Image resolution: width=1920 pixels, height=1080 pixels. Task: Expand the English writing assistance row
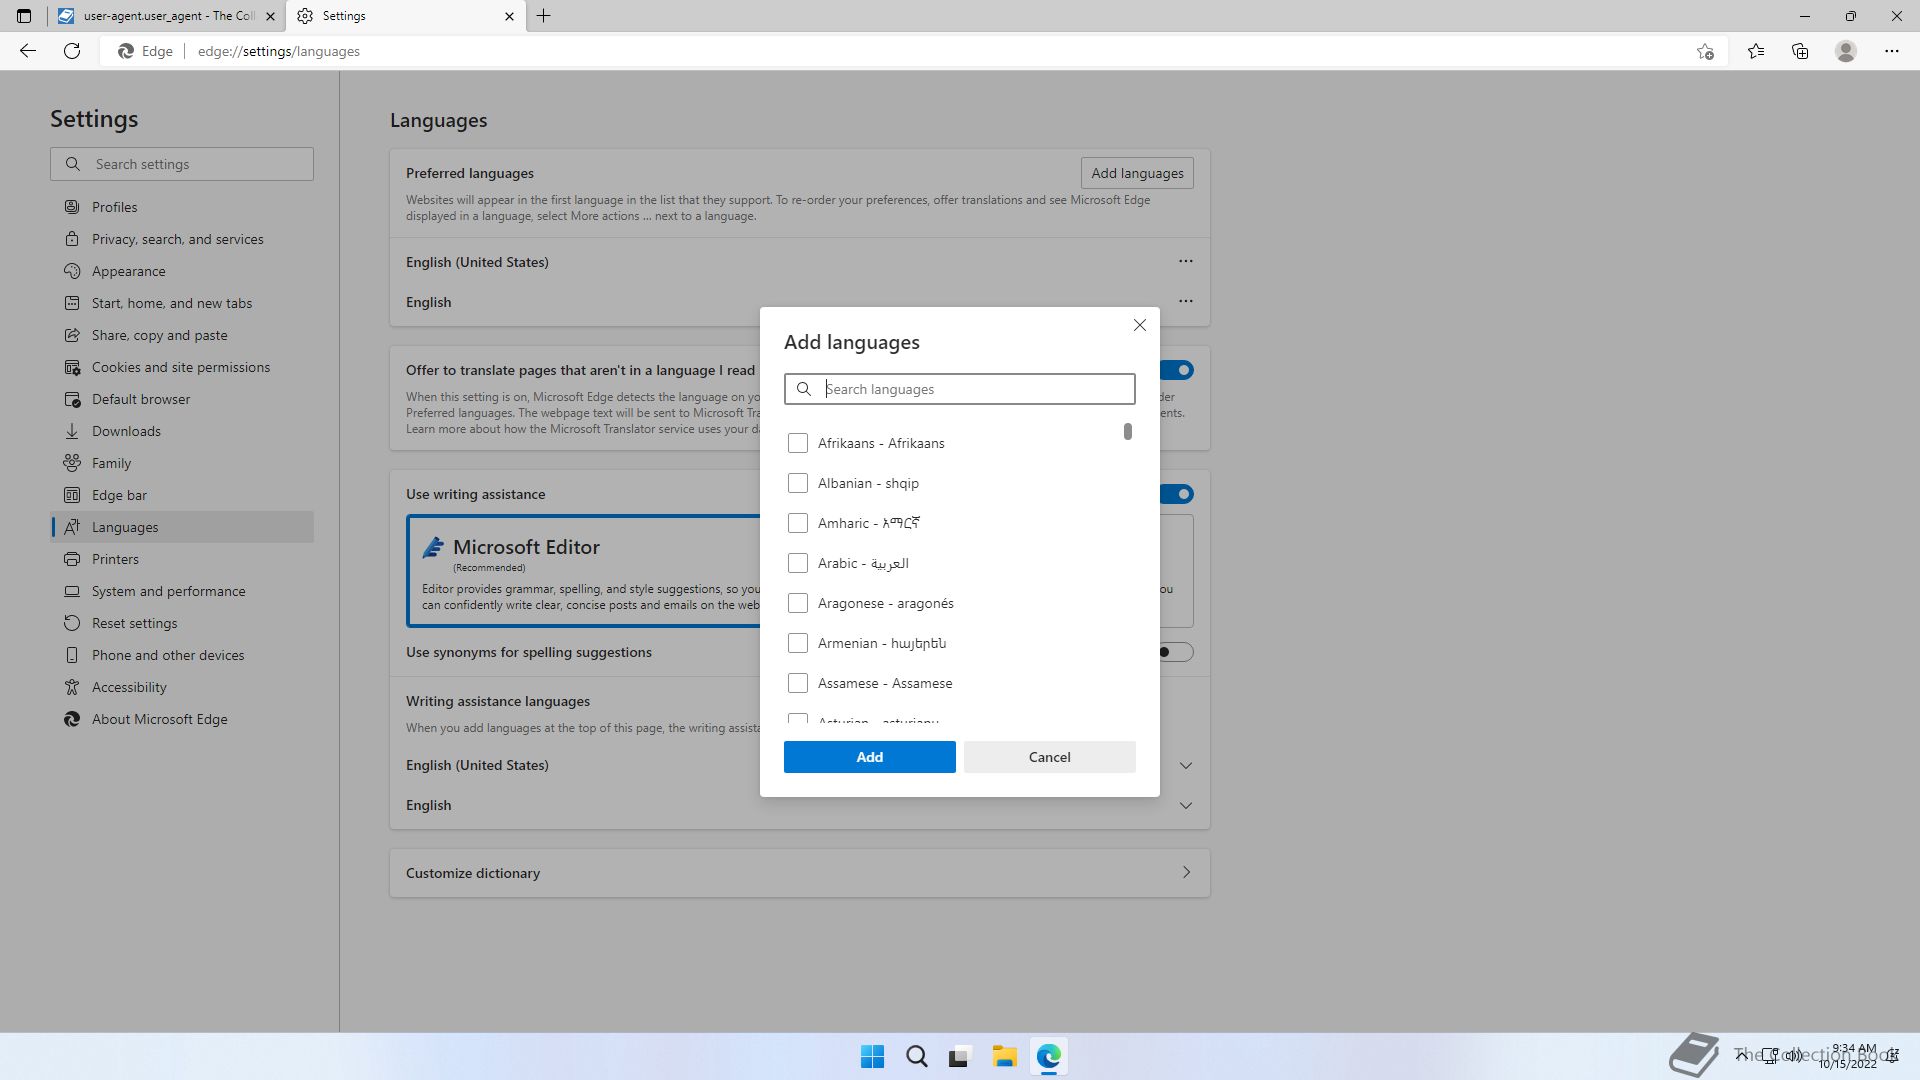1185,805
